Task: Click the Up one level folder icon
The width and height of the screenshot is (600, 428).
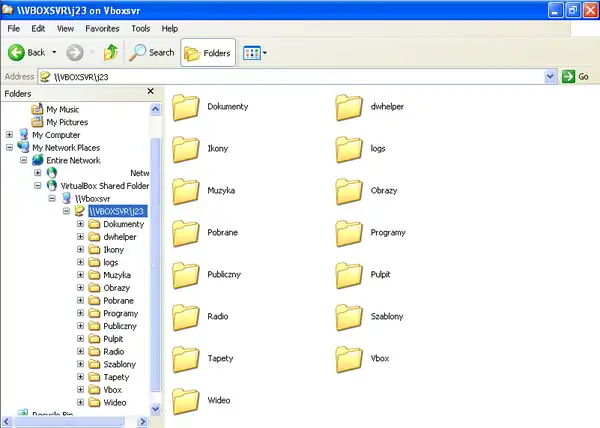Action: point(110,52)
